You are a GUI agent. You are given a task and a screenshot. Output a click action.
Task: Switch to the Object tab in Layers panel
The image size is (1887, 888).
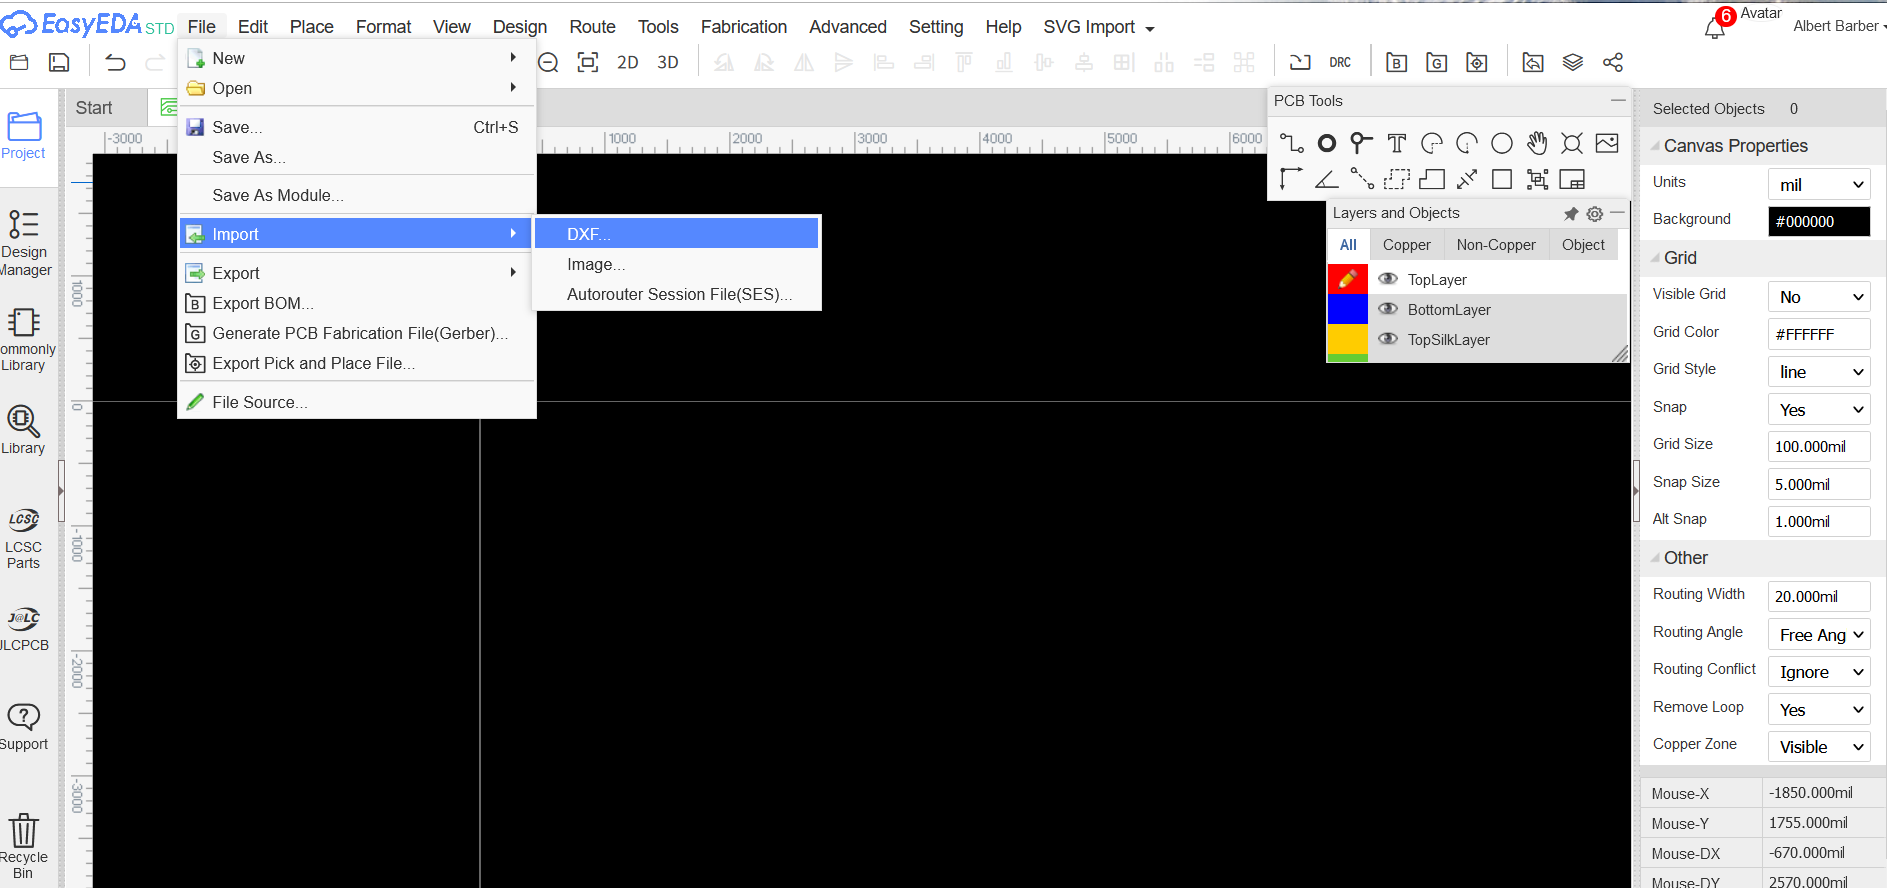pos(1583,245)
